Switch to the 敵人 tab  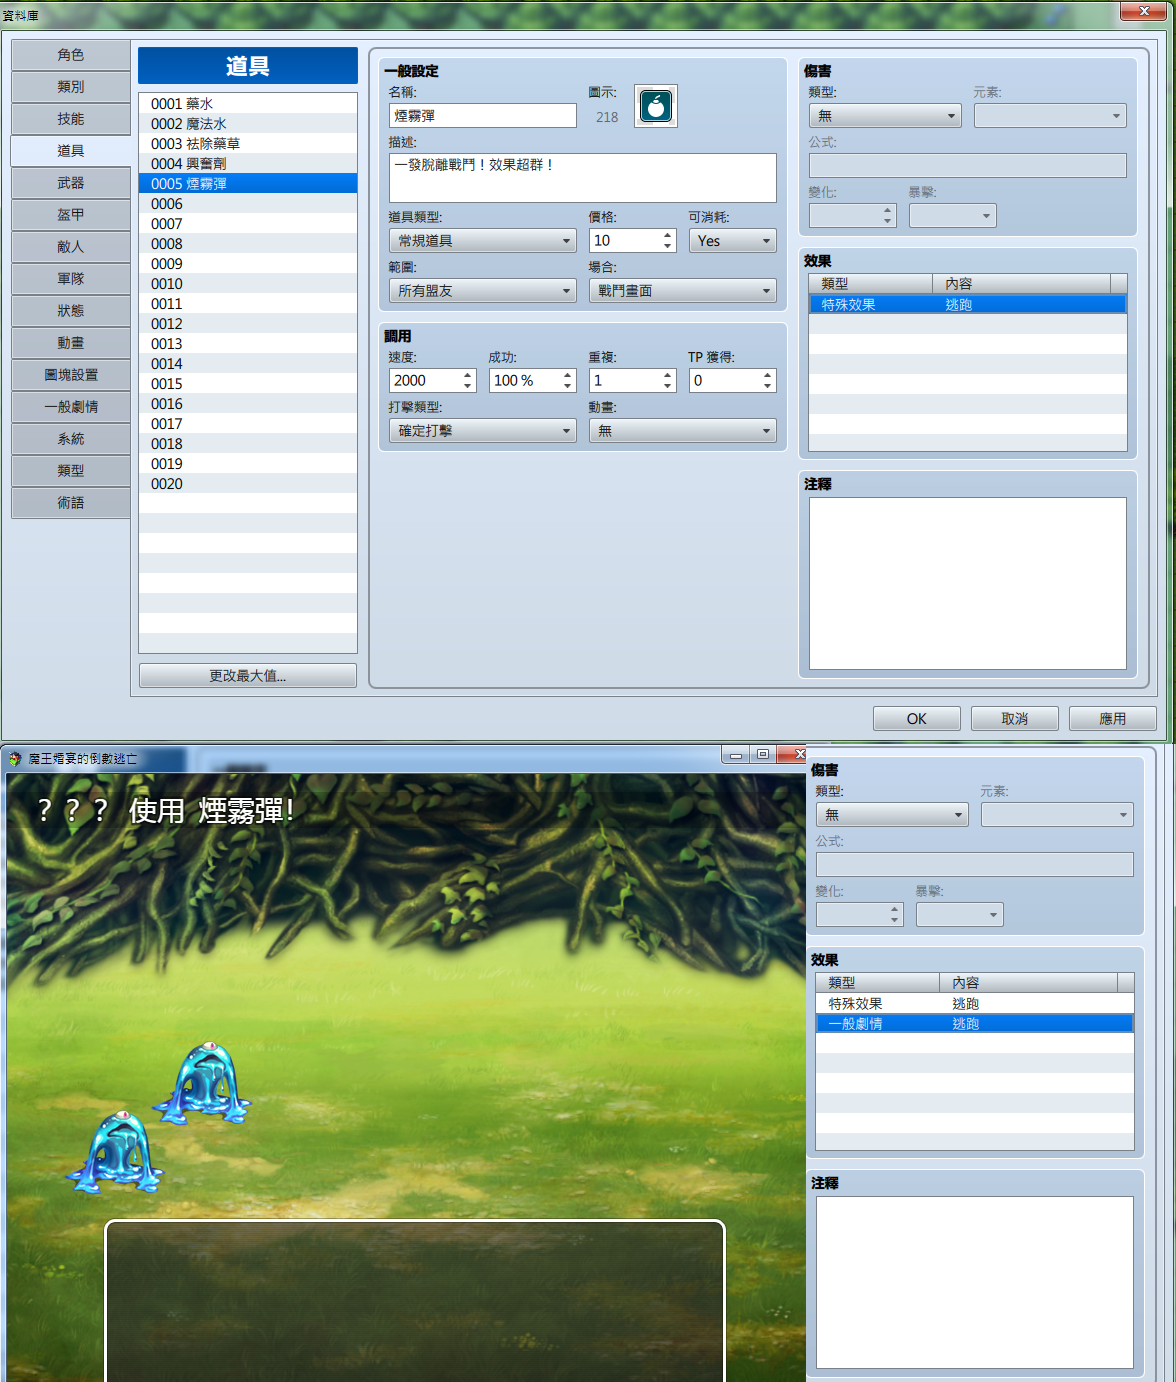pyautogui.click(x=71, y=247)
